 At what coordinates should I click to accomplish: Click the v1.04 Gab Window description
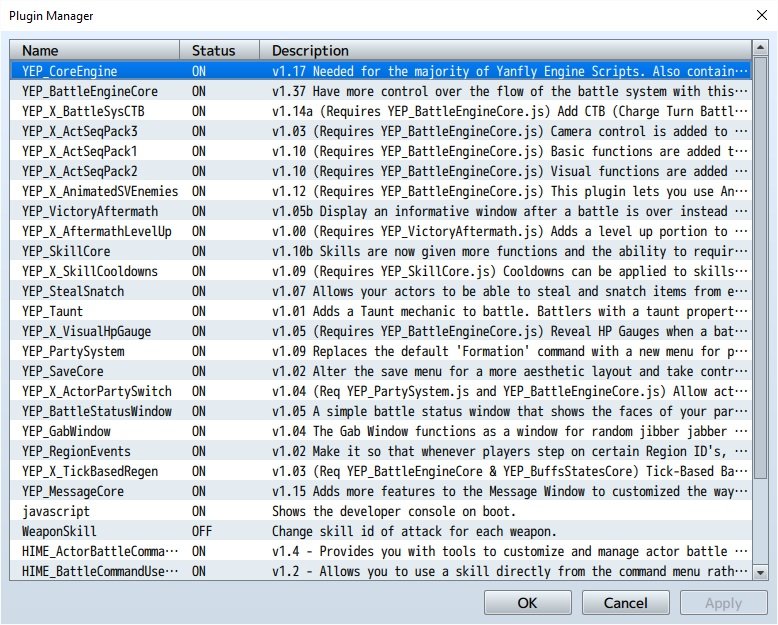coord(510,431)
